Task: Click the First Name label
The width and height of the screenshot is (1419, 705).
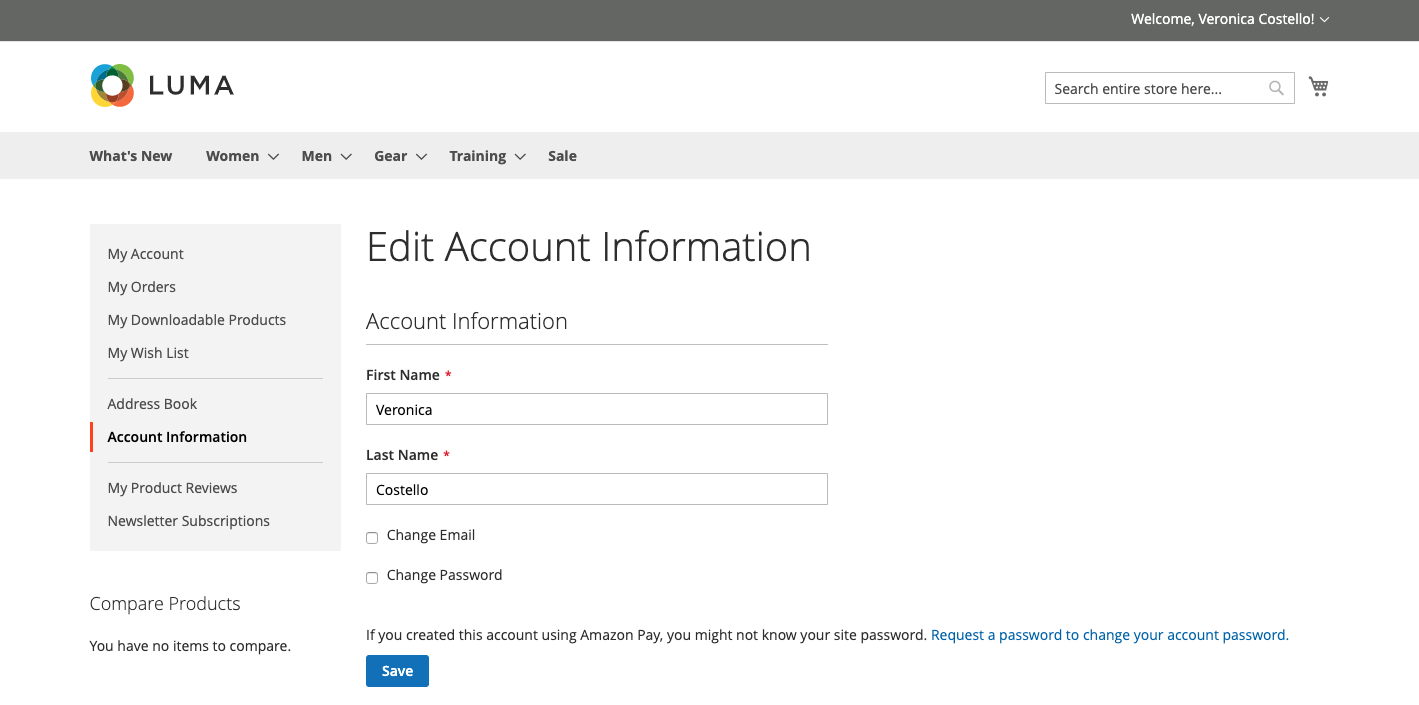Action: pos(403,375)
